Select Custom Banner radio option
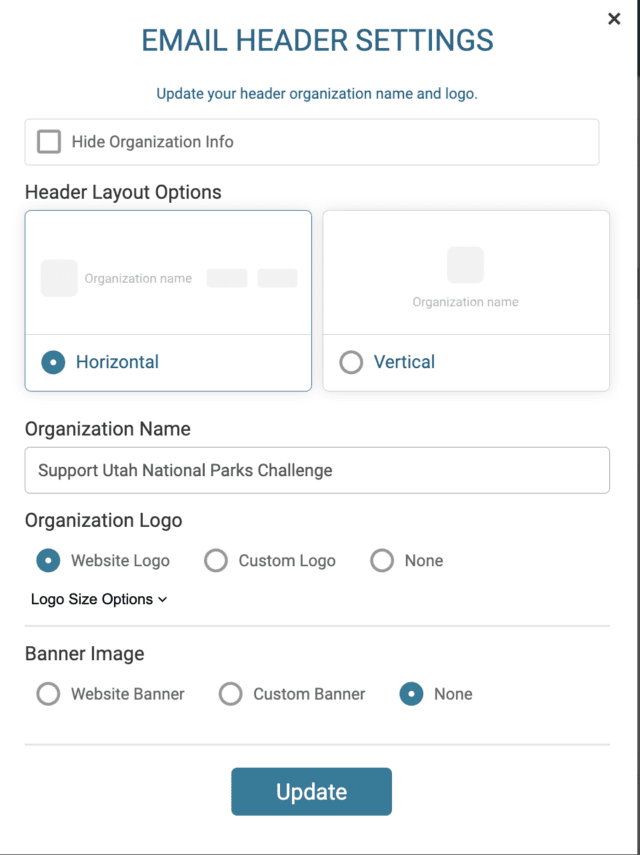 coord(231,694)
